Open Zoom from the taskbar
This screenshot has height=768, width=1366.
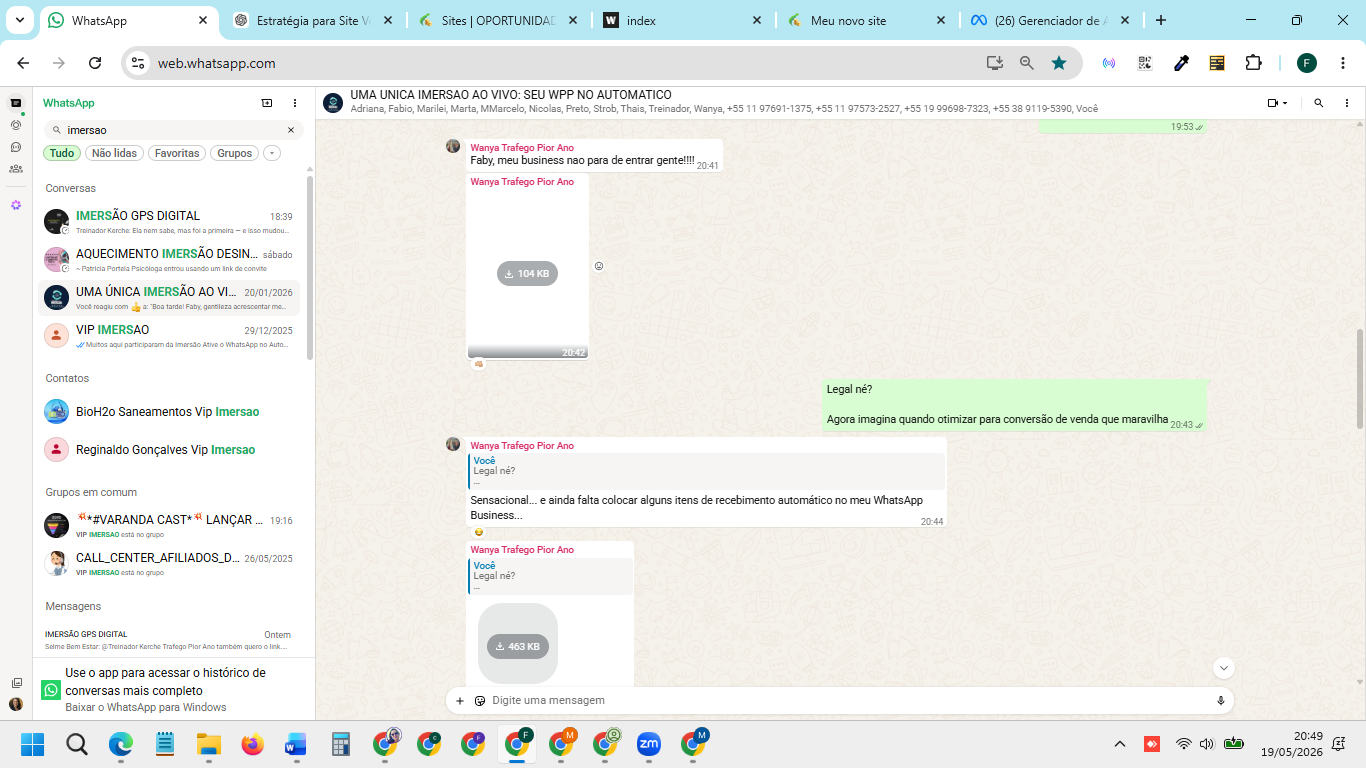tap(649, 744)
